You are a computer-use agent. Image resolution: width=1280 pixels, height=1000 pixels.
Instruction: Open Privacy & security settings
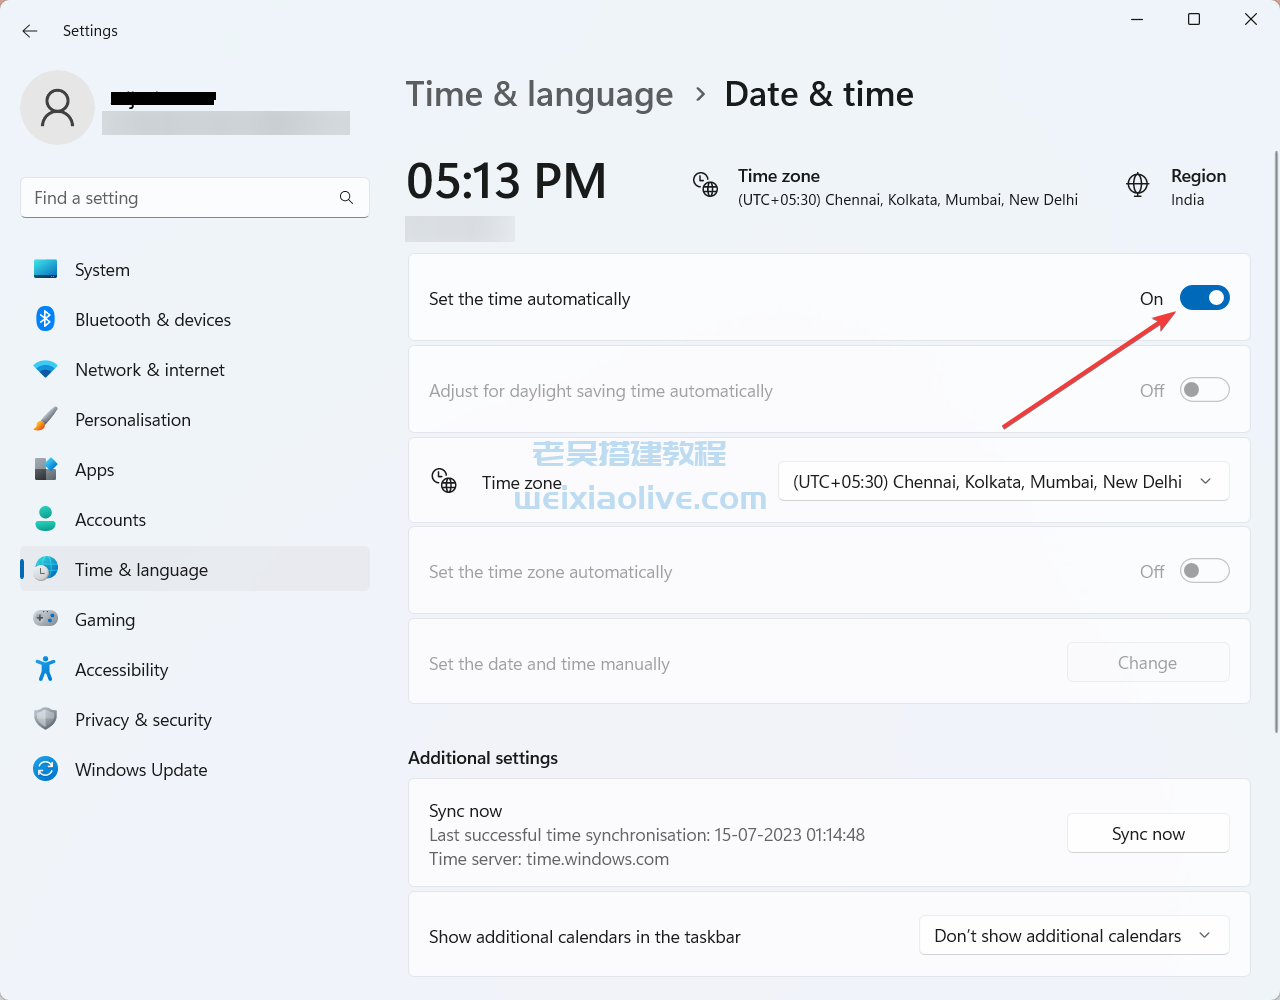143,720
